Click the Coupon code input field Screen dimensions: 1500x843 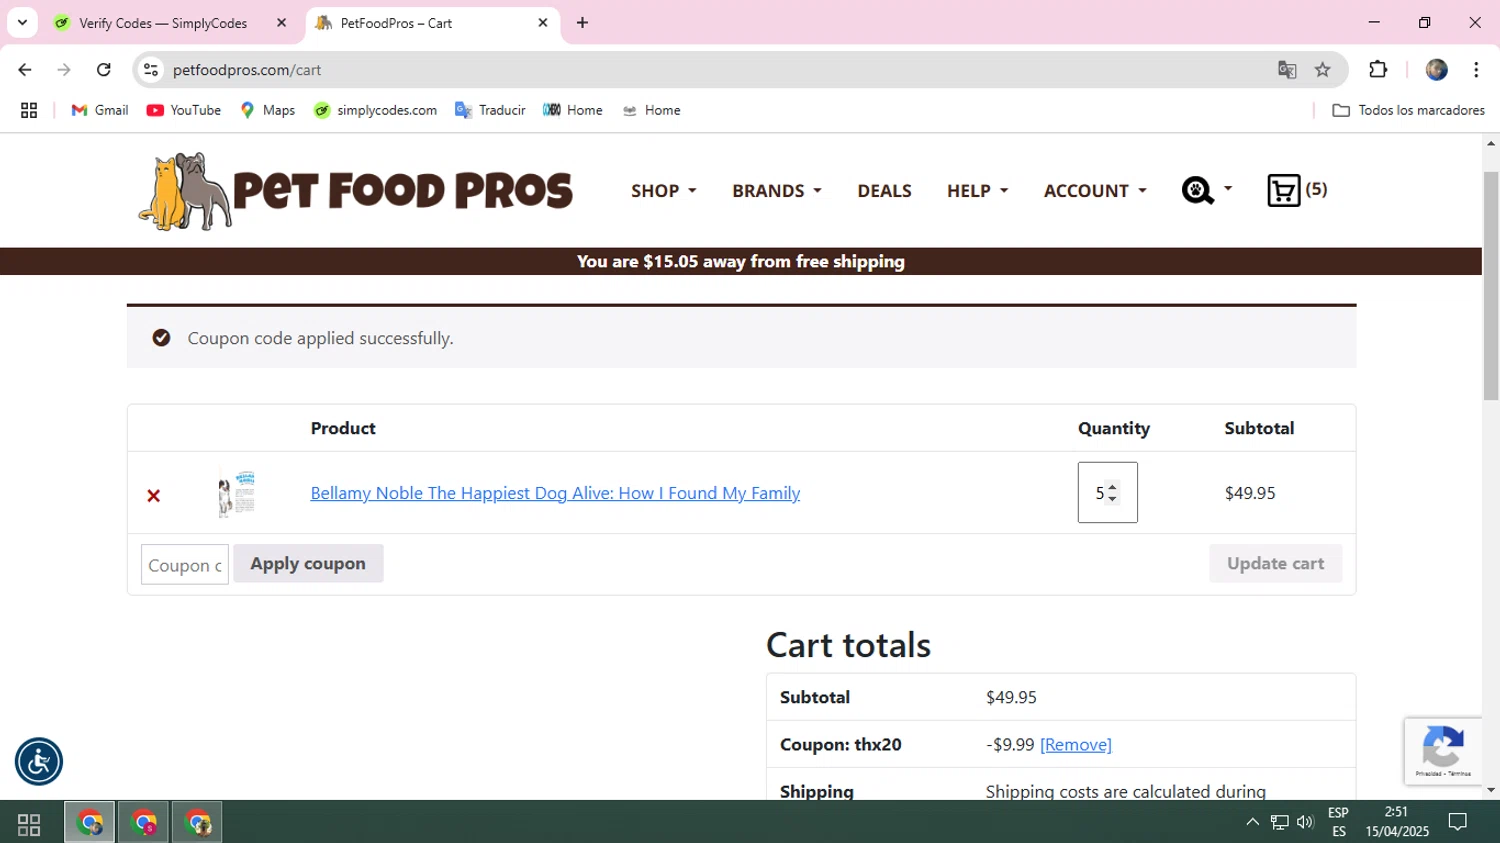tap(185, 565)
